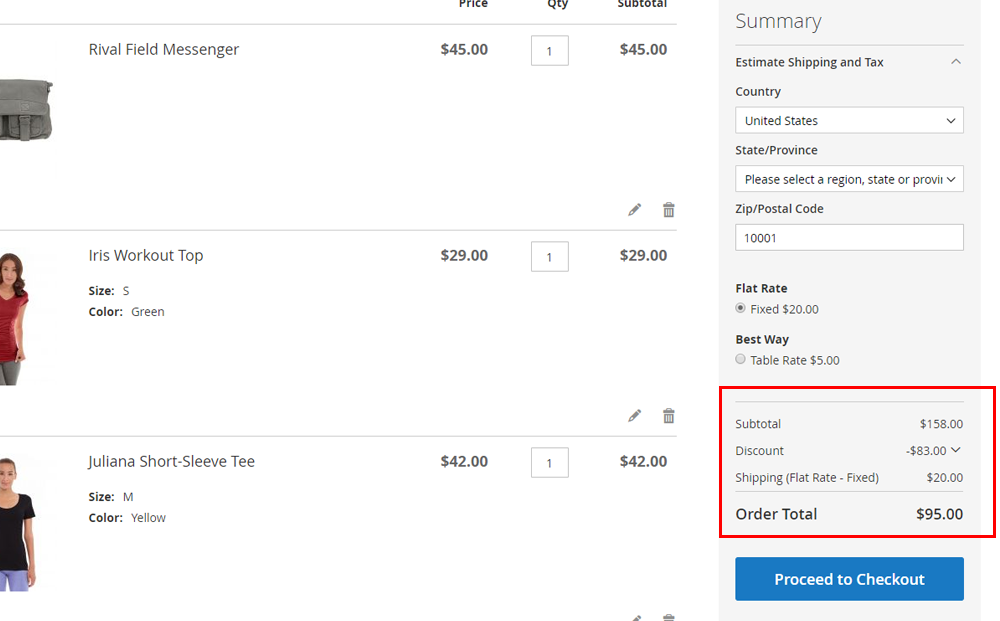Click the Juliana Tee color Yellow text
The width and height of the screenshot is (1000, 621).
tap(148, 518)
